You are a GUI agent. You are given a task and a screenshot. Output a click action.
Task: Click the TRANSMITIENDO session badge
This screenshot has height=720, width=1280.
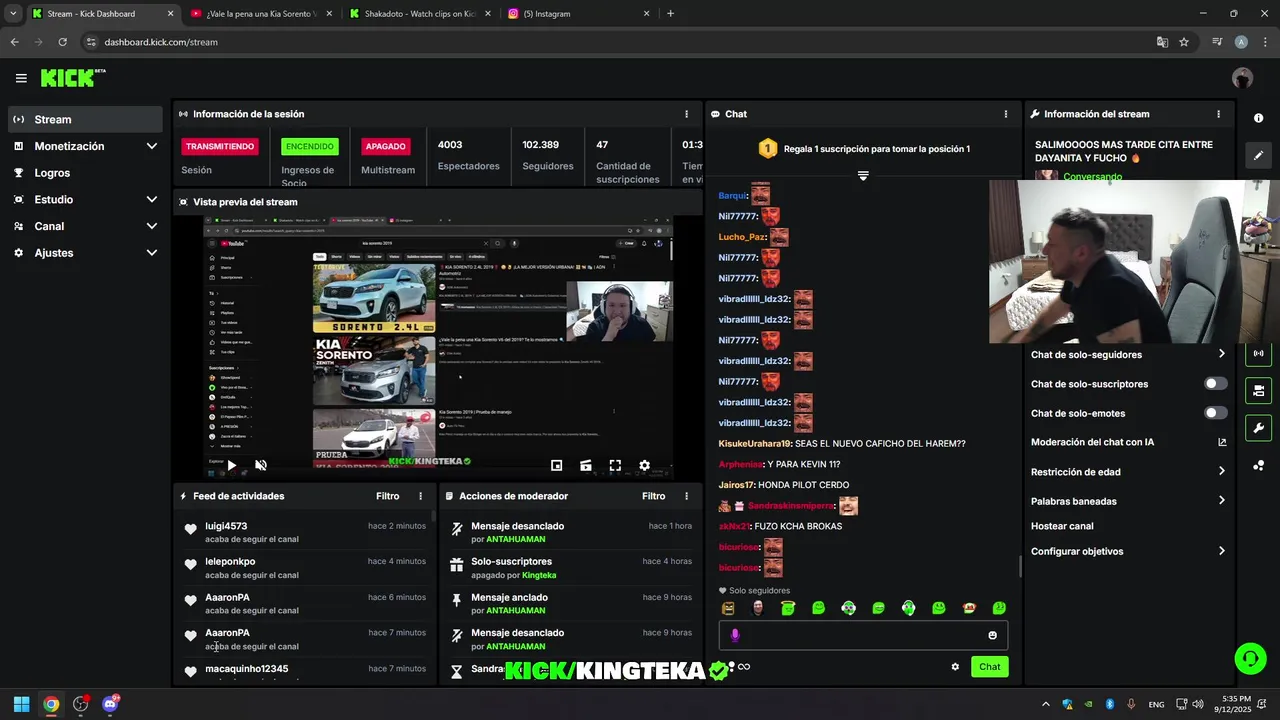220,146
